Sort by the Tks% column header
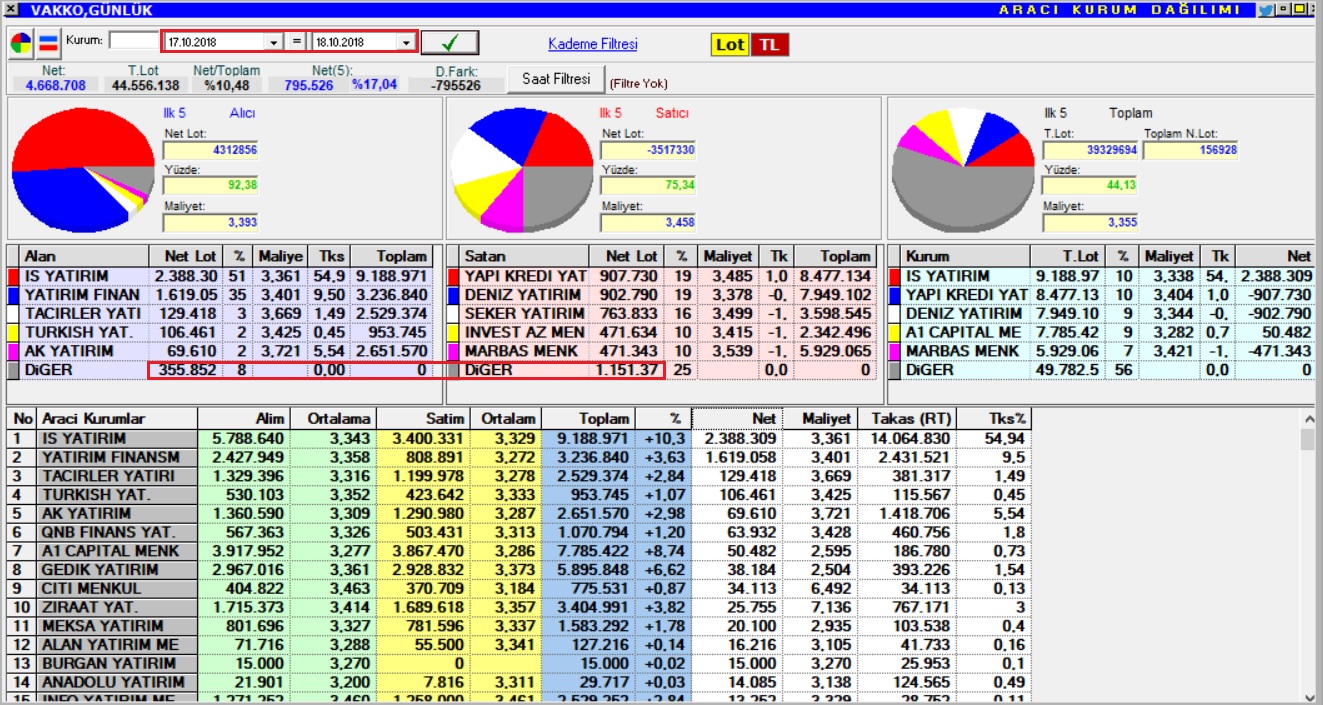 [993, 419]
